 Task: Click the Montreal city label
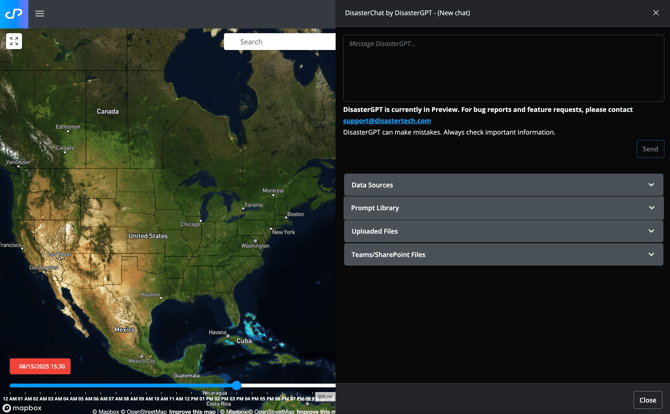(273, 191)
